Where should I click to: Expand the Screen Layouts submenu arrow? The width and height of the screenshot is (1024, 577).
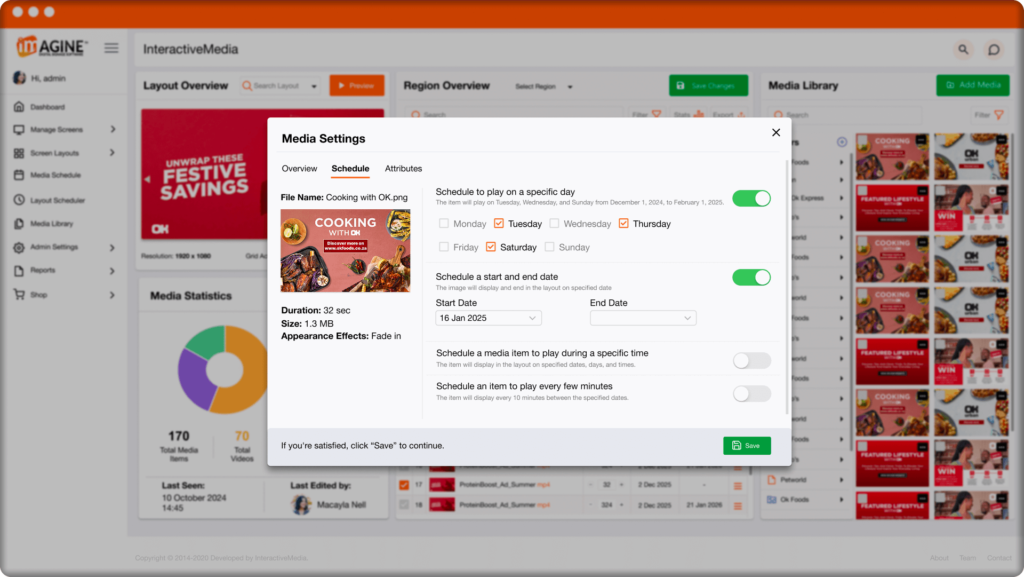113,153
